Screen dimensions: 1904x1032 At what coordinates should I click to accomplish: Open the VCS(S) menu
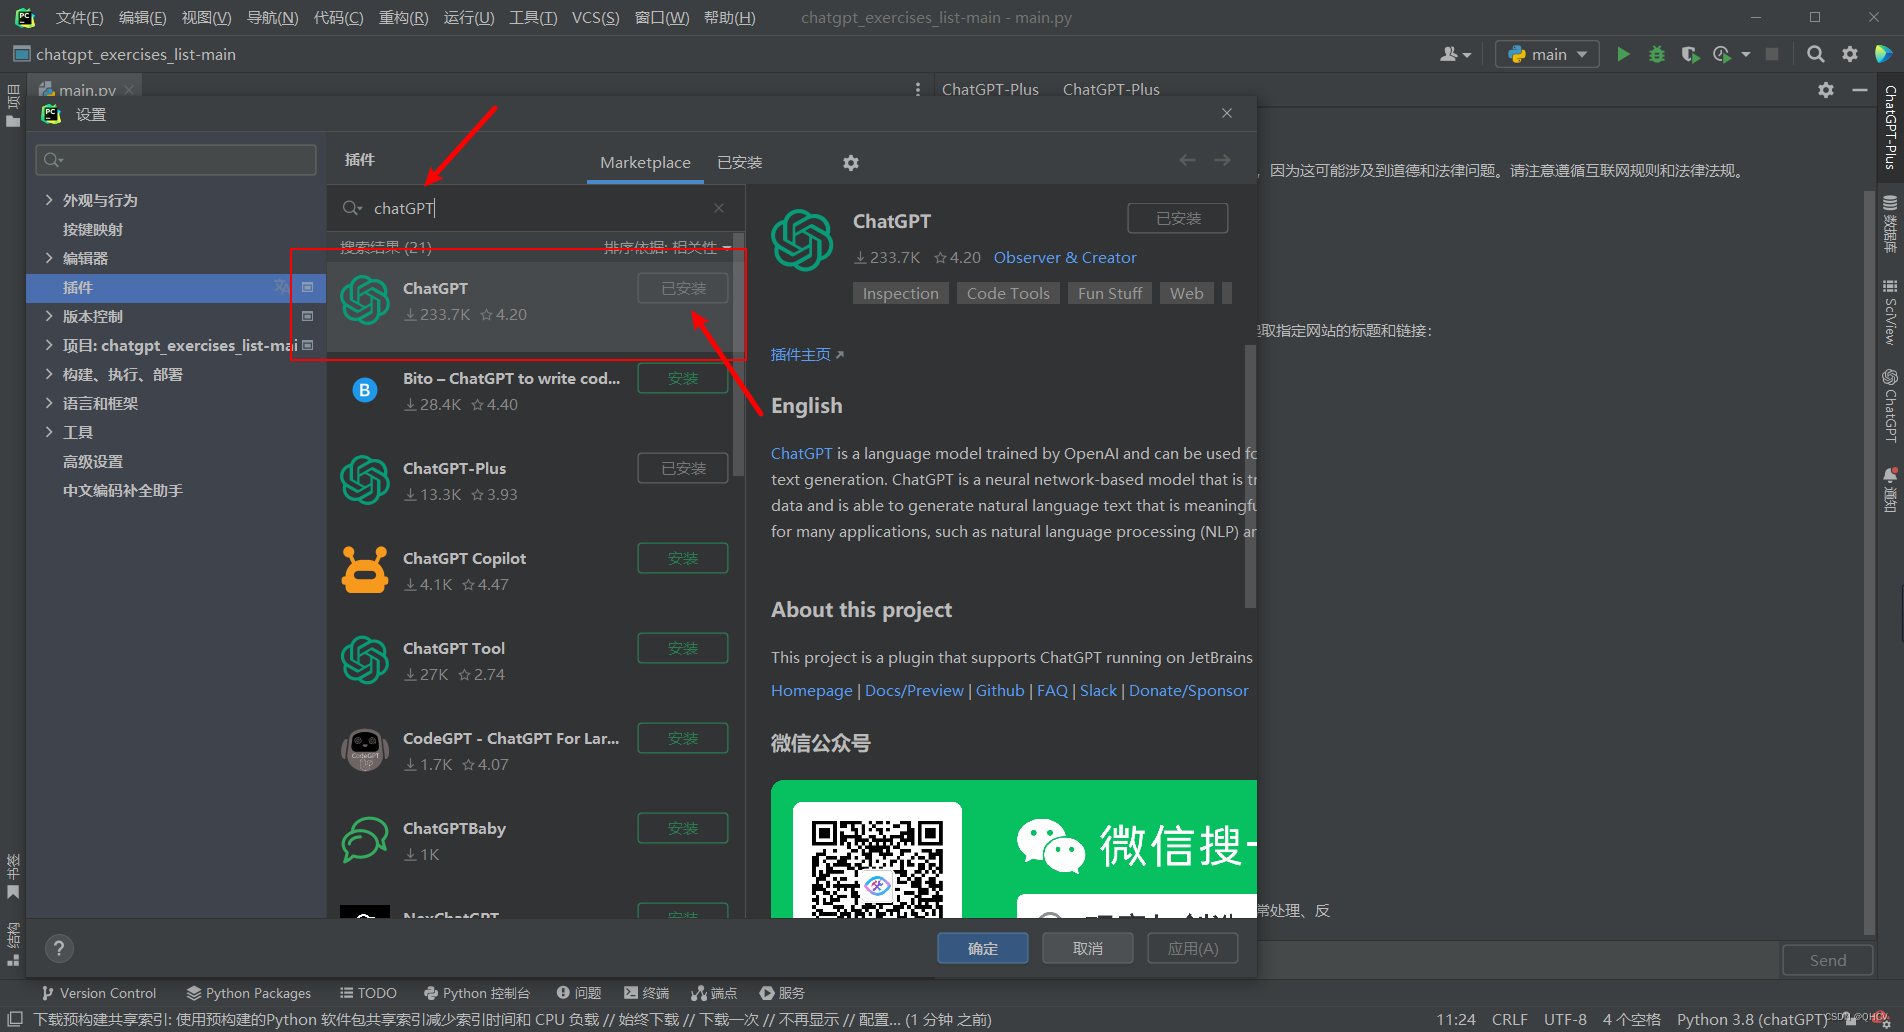[x=595, y=18]
